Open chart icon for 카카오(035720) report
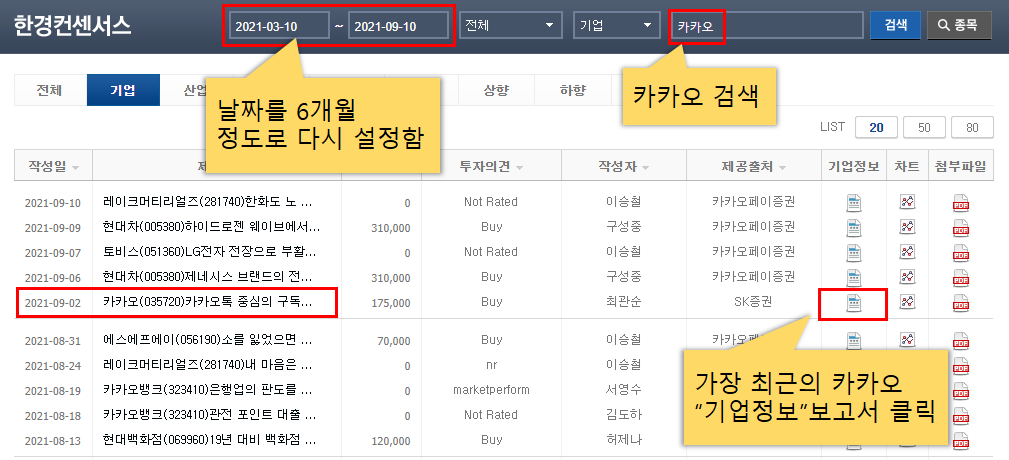The height and width of the screenshot is (460, 1009). click(x=907, y=301)
